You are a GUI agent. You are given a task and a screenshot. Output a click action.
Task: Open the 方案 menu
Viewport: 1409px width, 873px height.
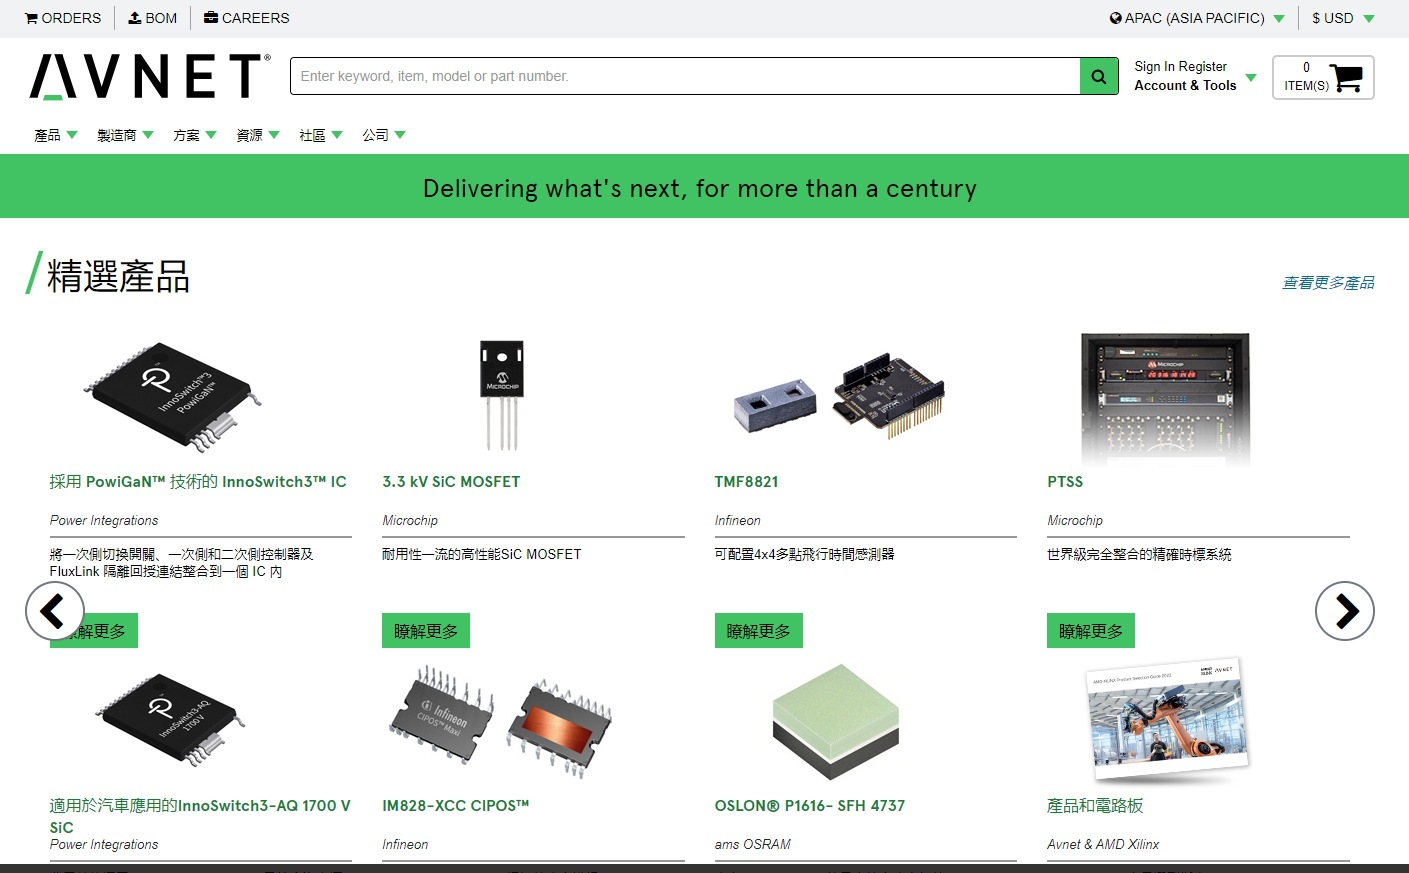coord(195,135)
